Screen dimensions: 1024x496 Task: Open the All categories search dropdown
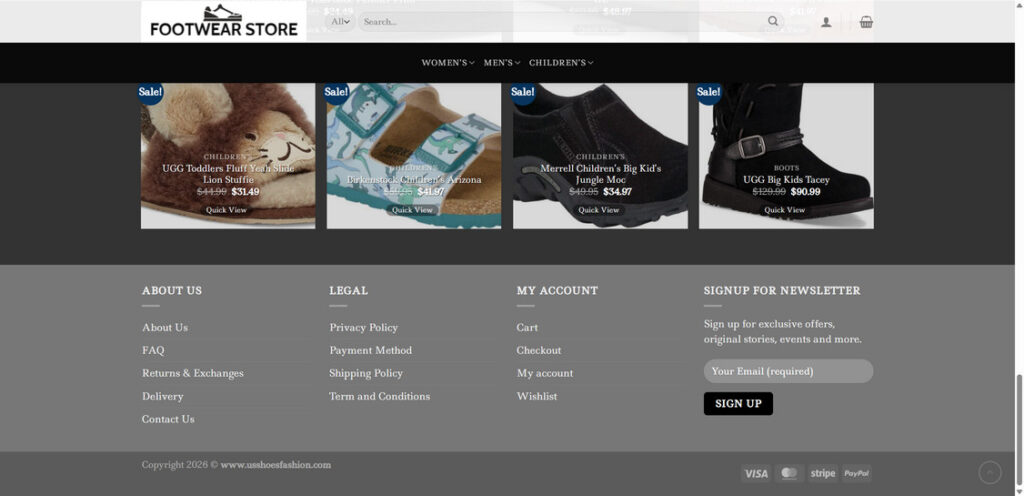(x=340, y=22)
